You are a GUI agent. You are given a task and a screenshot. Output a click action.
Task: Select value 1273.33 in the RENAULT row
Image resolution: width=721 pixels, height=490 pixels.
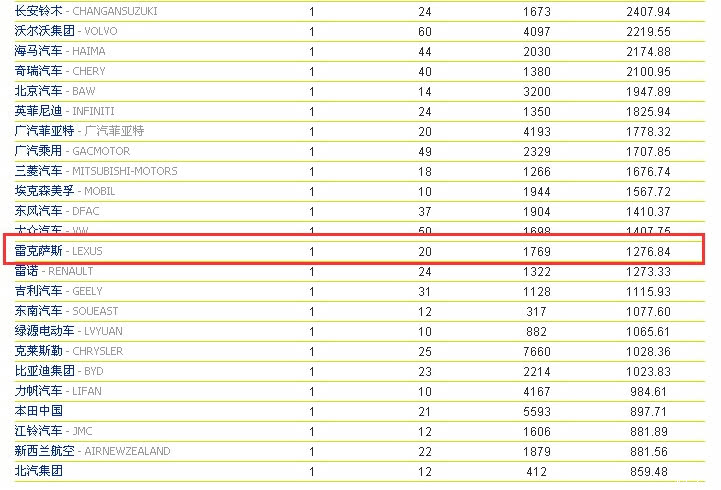648,272
